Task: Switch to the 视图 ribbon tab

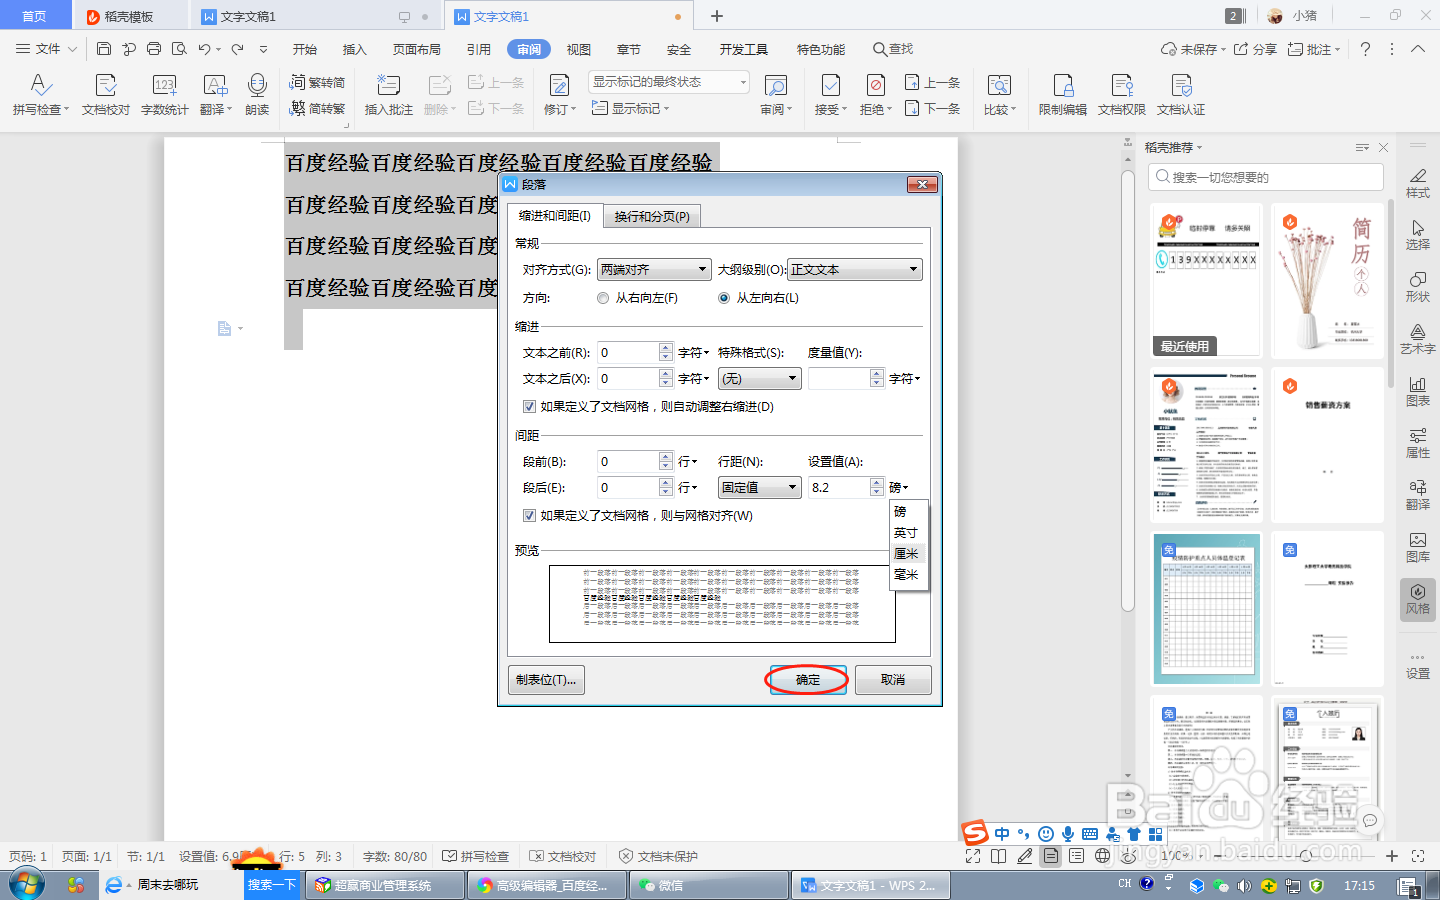Action: (579, 49)
